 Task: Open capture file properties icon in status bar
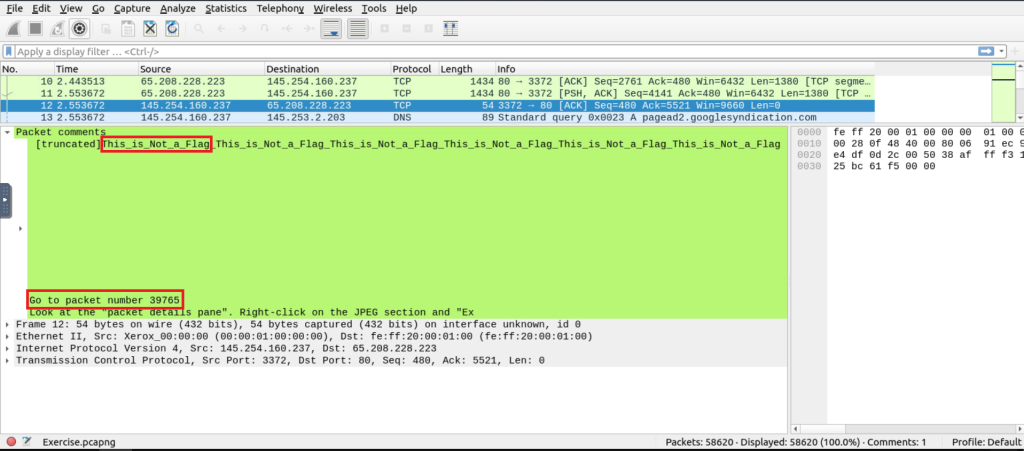pos(29,441)
